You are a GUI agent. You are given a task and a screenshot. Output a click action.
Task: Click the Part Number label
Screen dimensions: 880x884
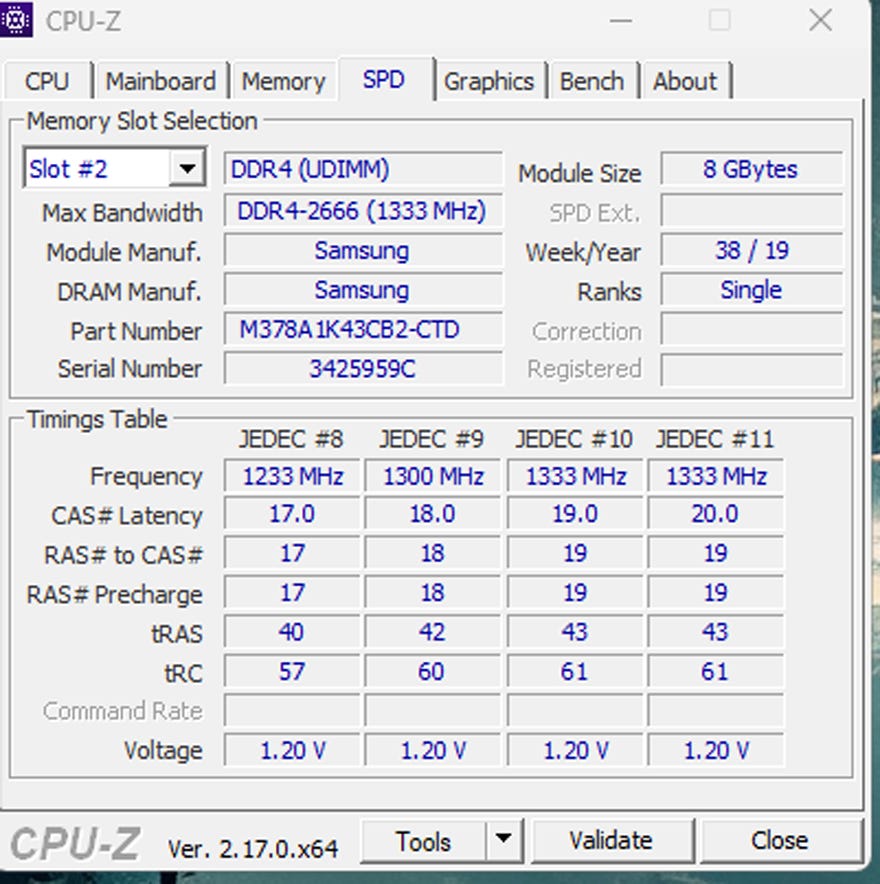136,331
